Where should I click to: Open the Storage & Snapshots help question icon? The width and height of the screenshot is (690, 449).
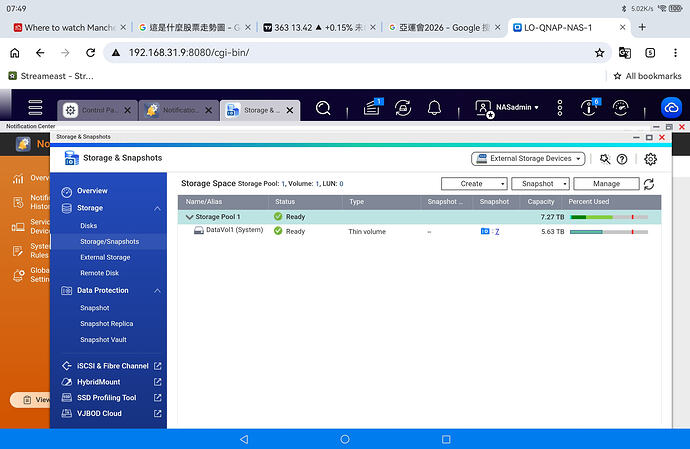tap(622, 159)
